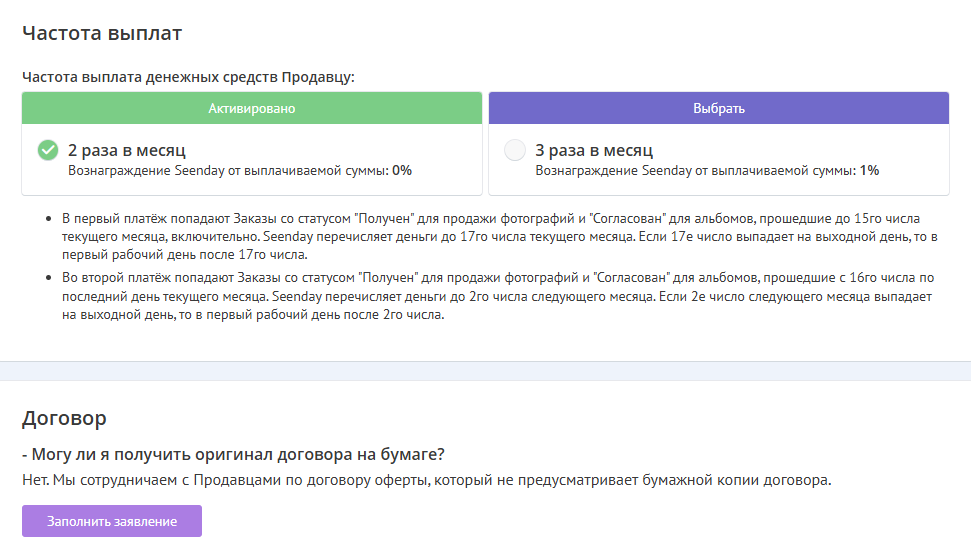Click the green Активировано header

click(252, 108)
